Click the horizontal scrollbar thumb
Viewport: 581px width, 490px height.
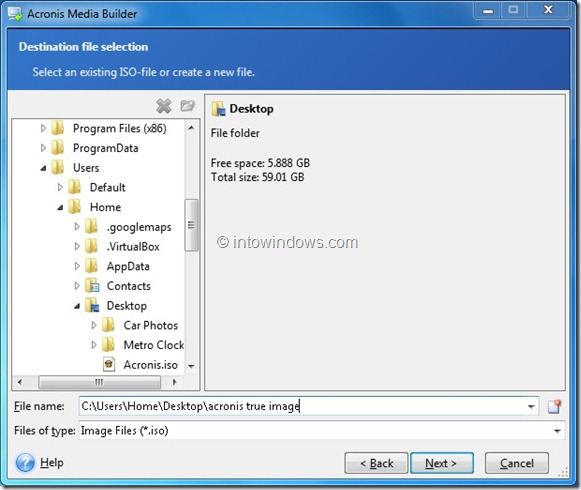99,382
